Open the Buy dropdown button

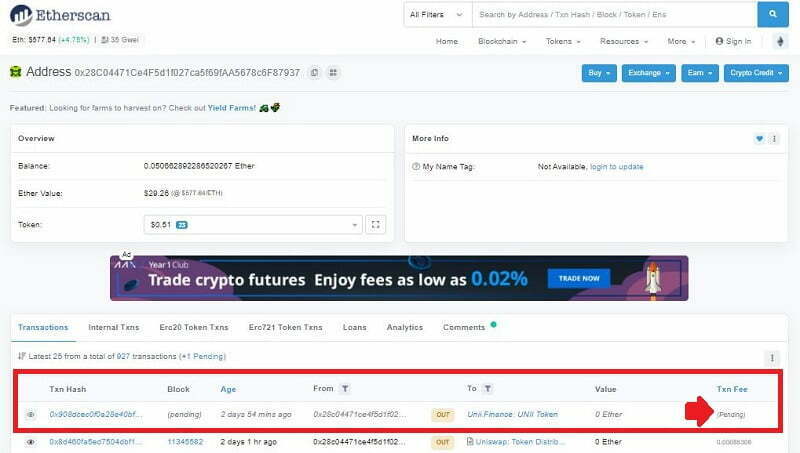coord(599,73)
